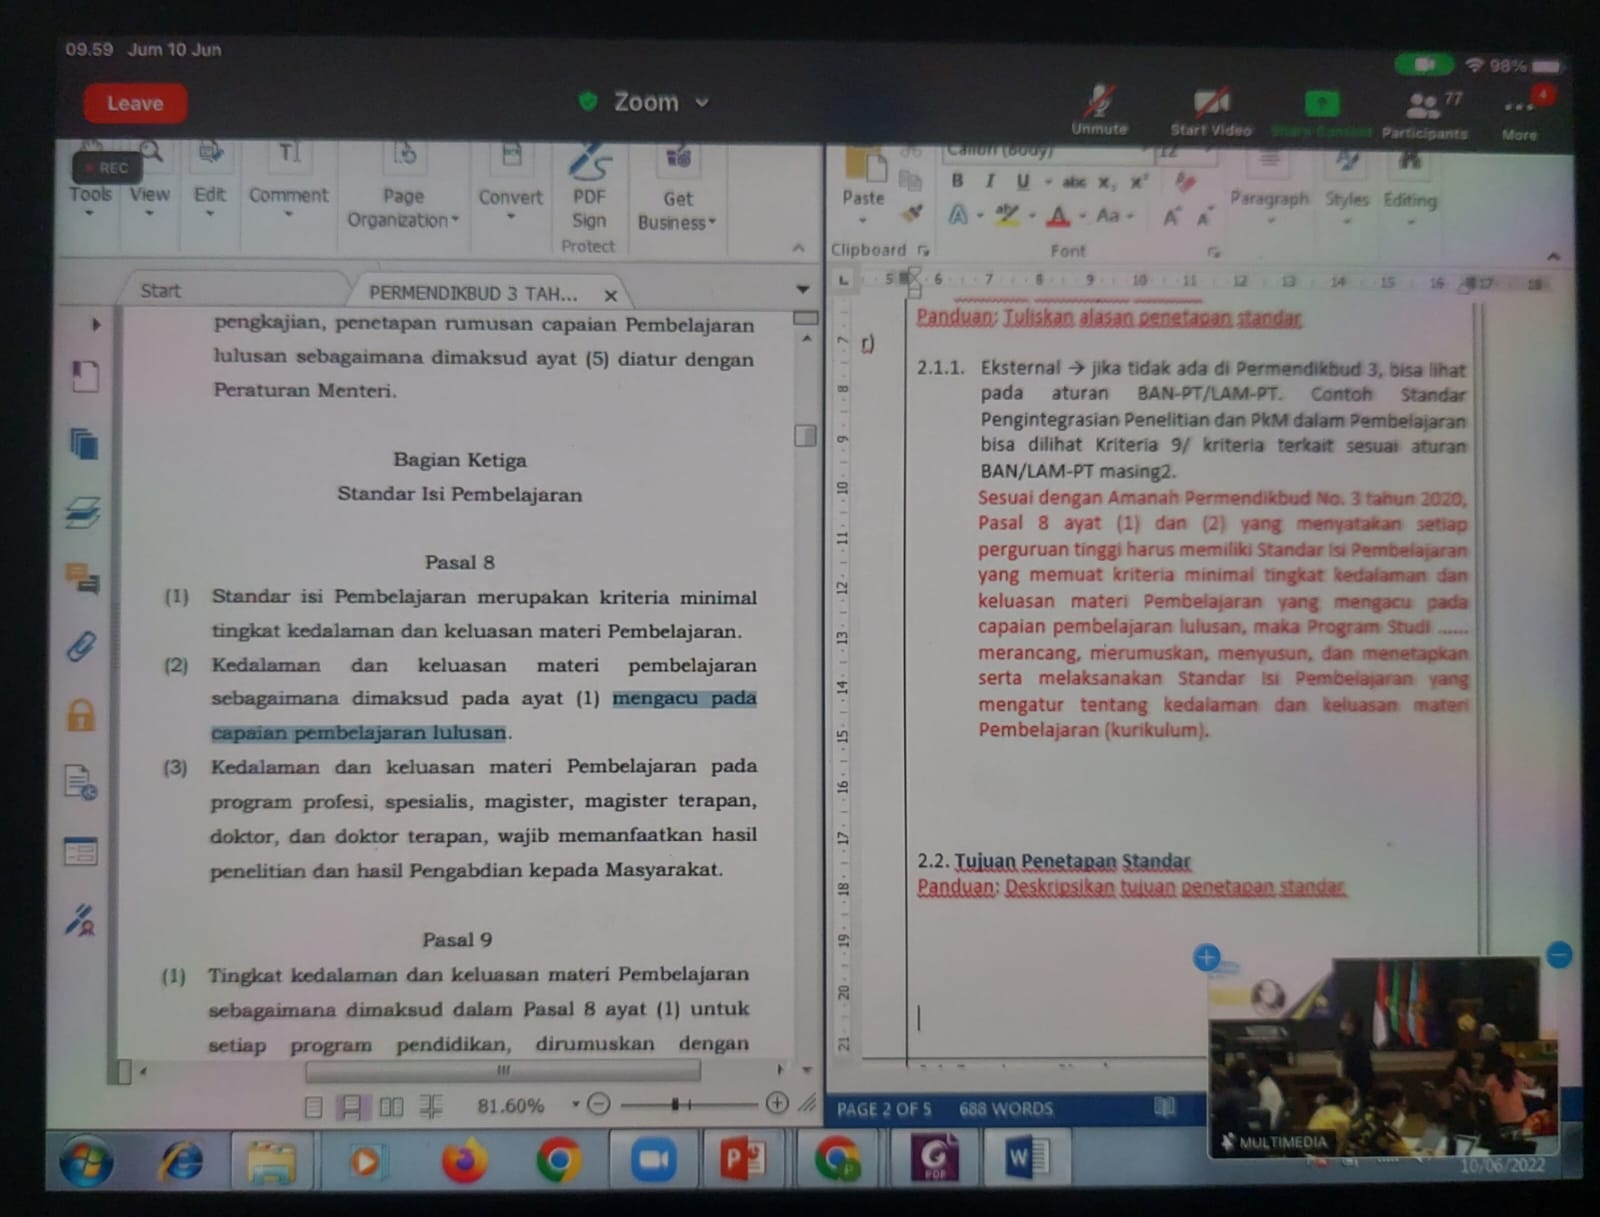Open the Editing group in Word
Image resolution: width=1600 pixels, height=1217 pixels.
1410,189
